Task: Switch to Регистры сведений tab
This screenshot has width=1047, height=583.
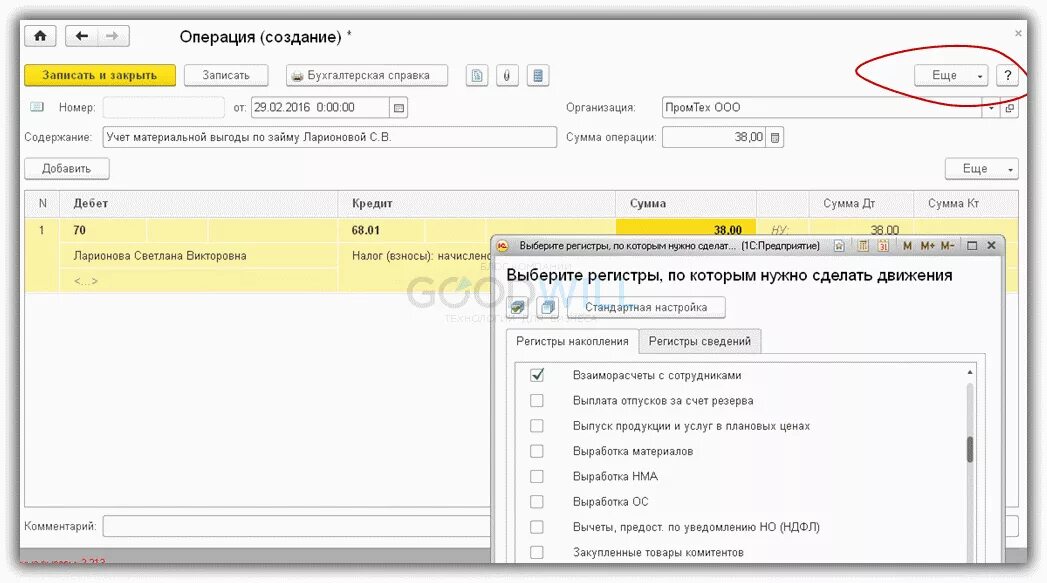Action: point(700,341)
